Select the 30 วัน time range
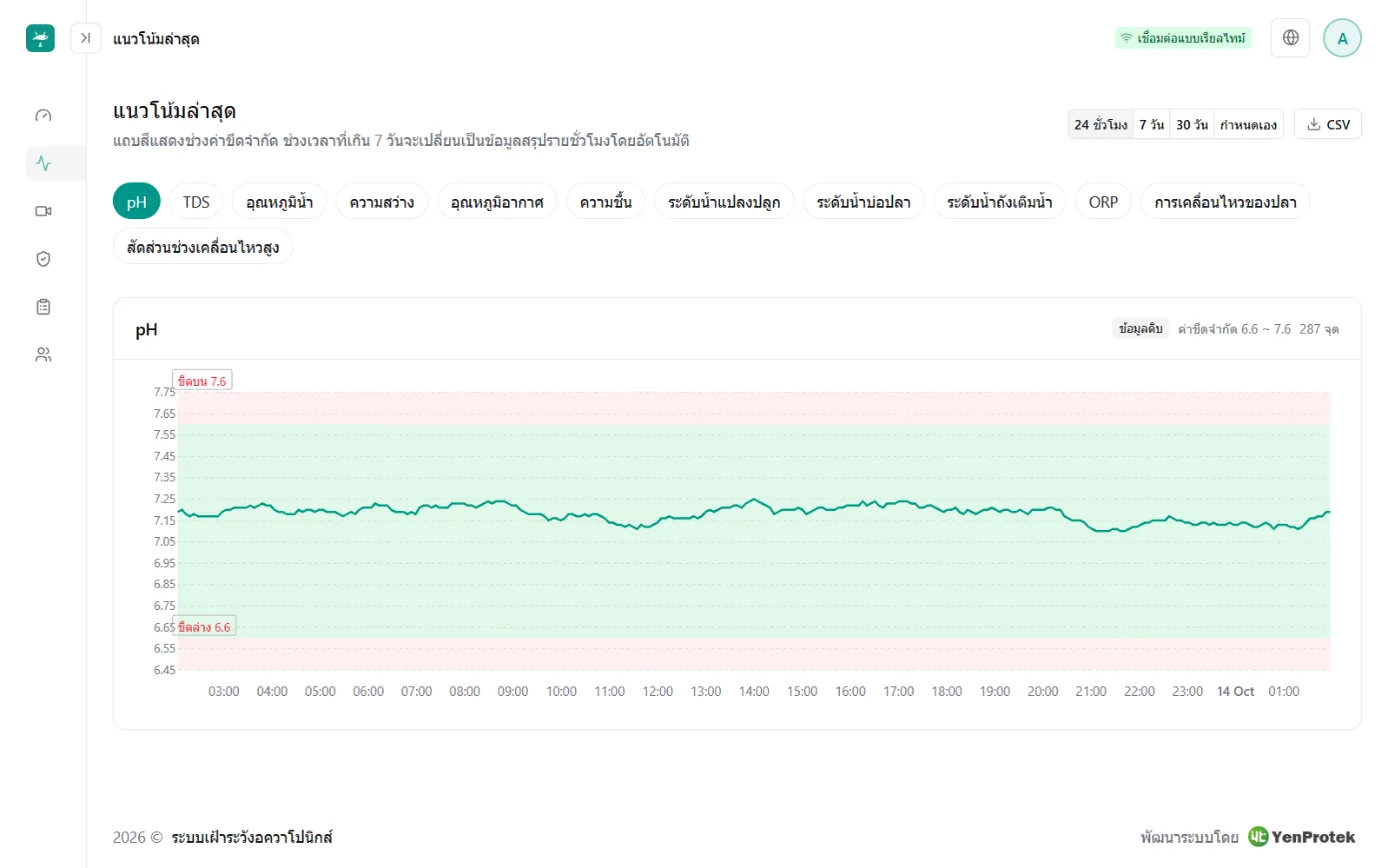This screenshot has height=868, width=1388. (x=1192, y=125)
